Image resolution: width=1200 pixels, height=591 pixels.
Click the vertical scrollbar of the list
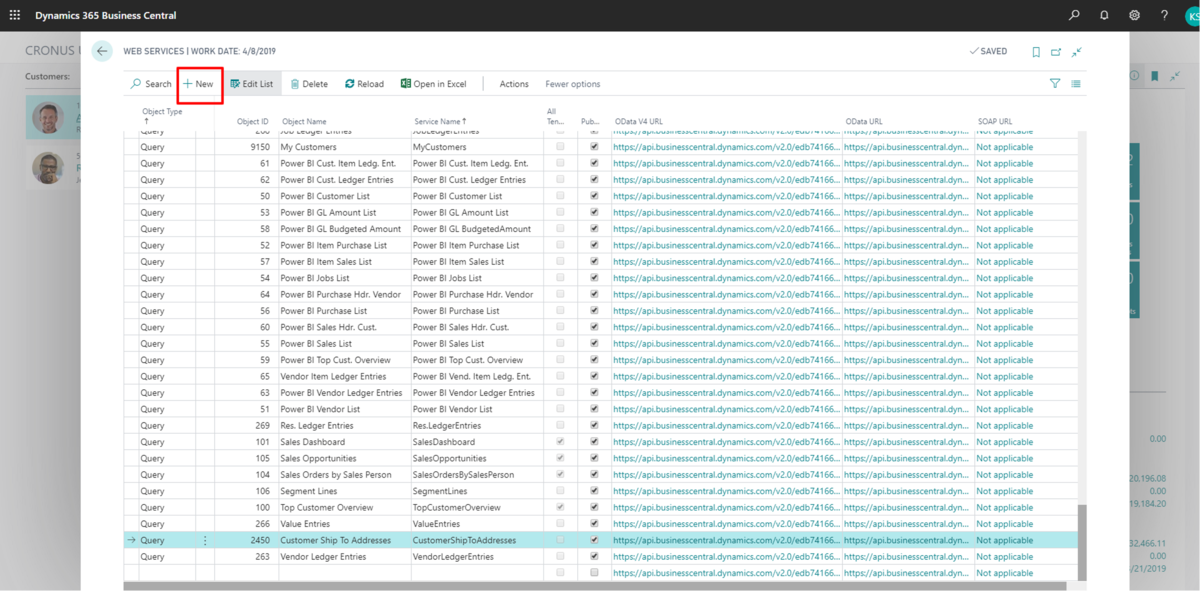[1081, 543]
